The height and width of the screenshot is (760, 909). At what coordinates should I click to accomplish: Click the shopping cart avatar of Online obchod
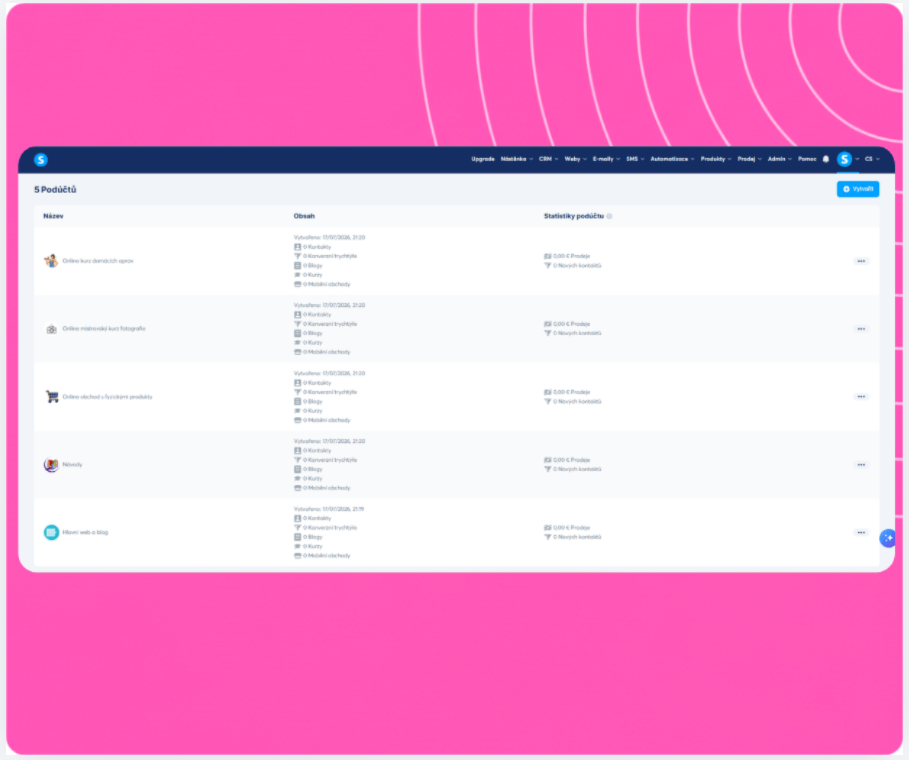click(x=52, y=397)
